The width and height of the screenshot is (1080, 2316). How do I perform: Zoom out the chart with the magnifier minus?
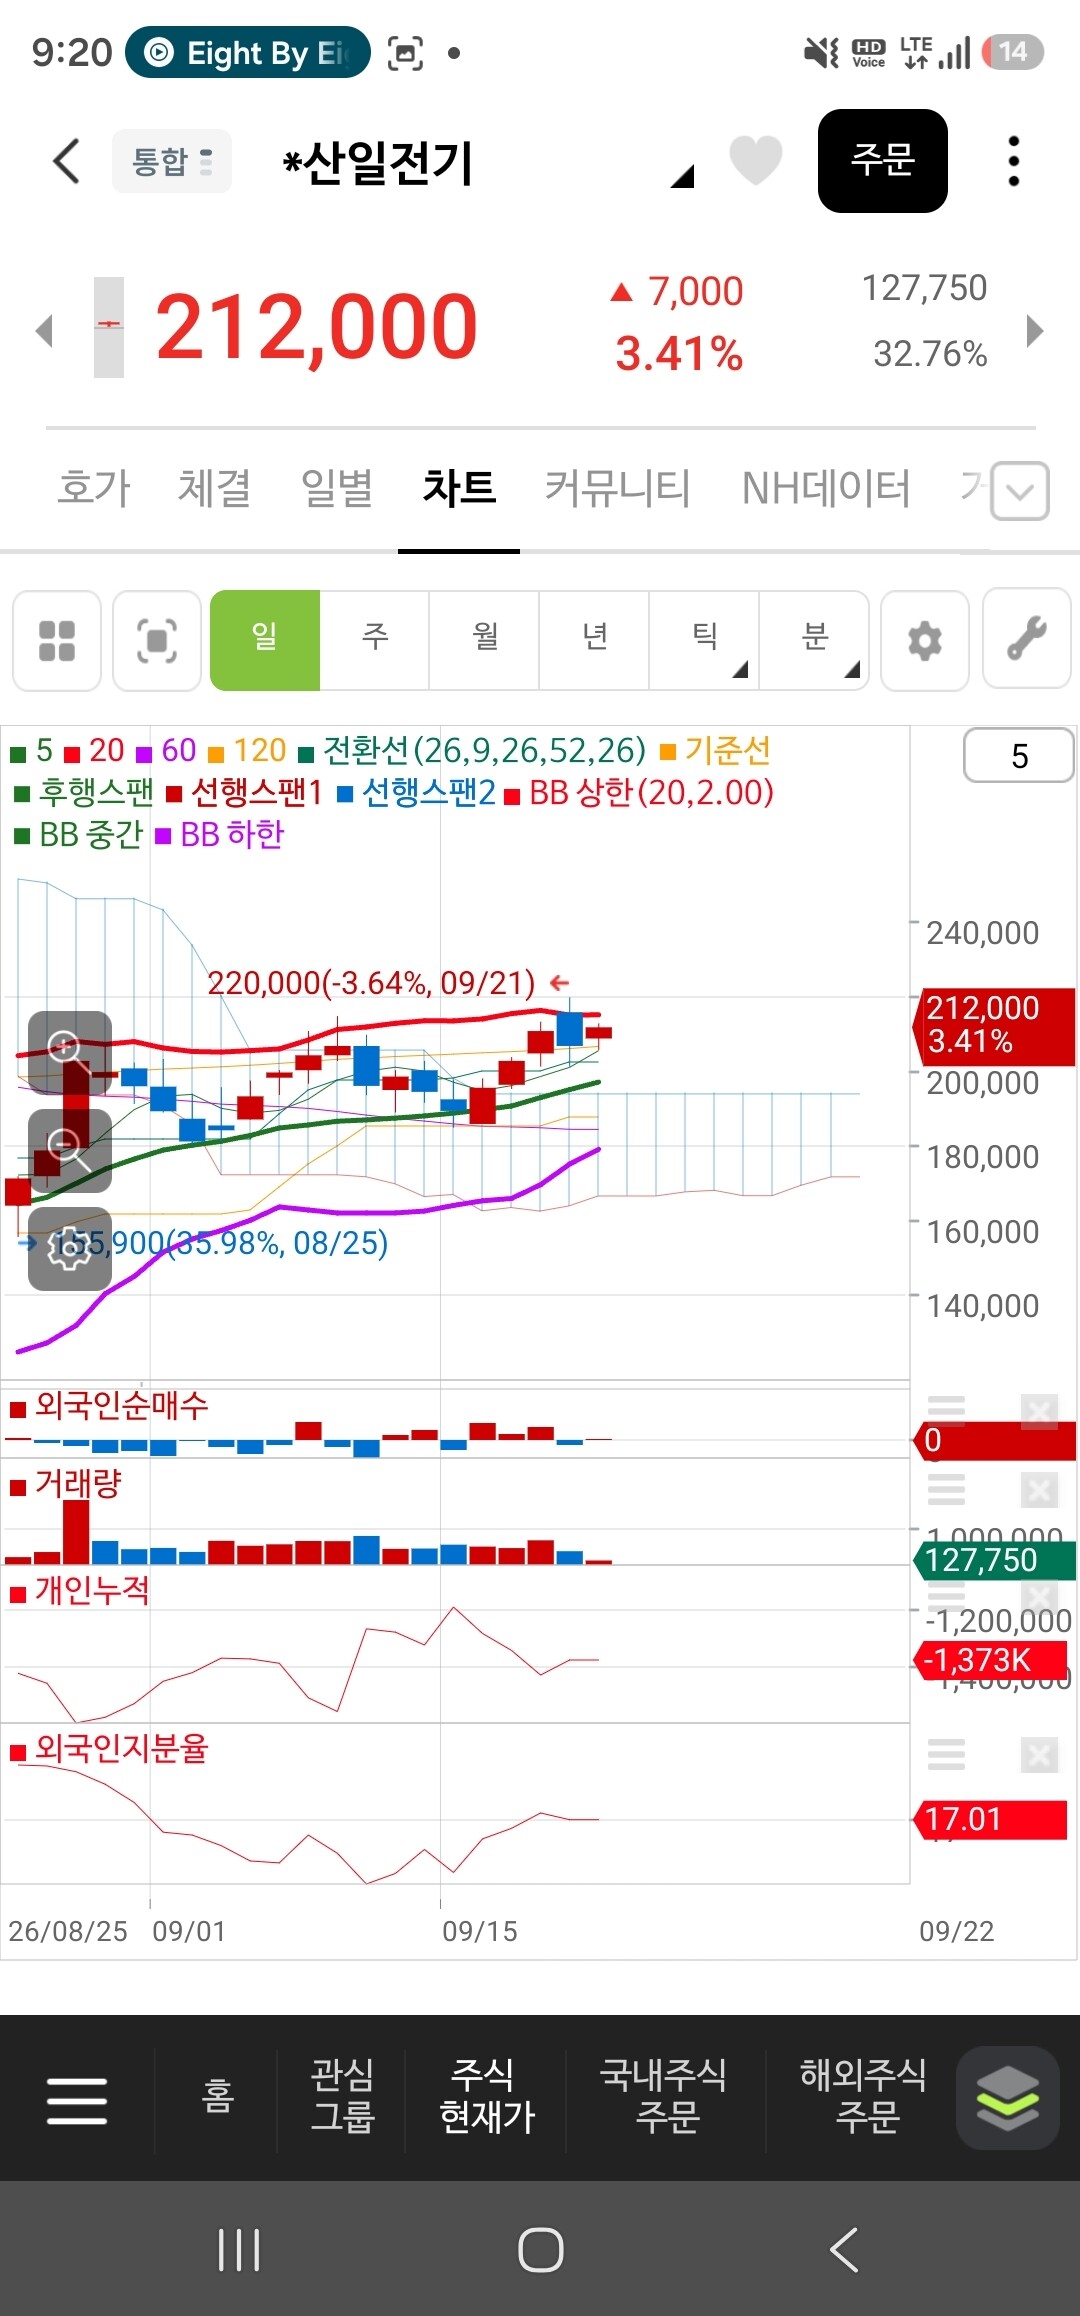[x=69, y=1150]
